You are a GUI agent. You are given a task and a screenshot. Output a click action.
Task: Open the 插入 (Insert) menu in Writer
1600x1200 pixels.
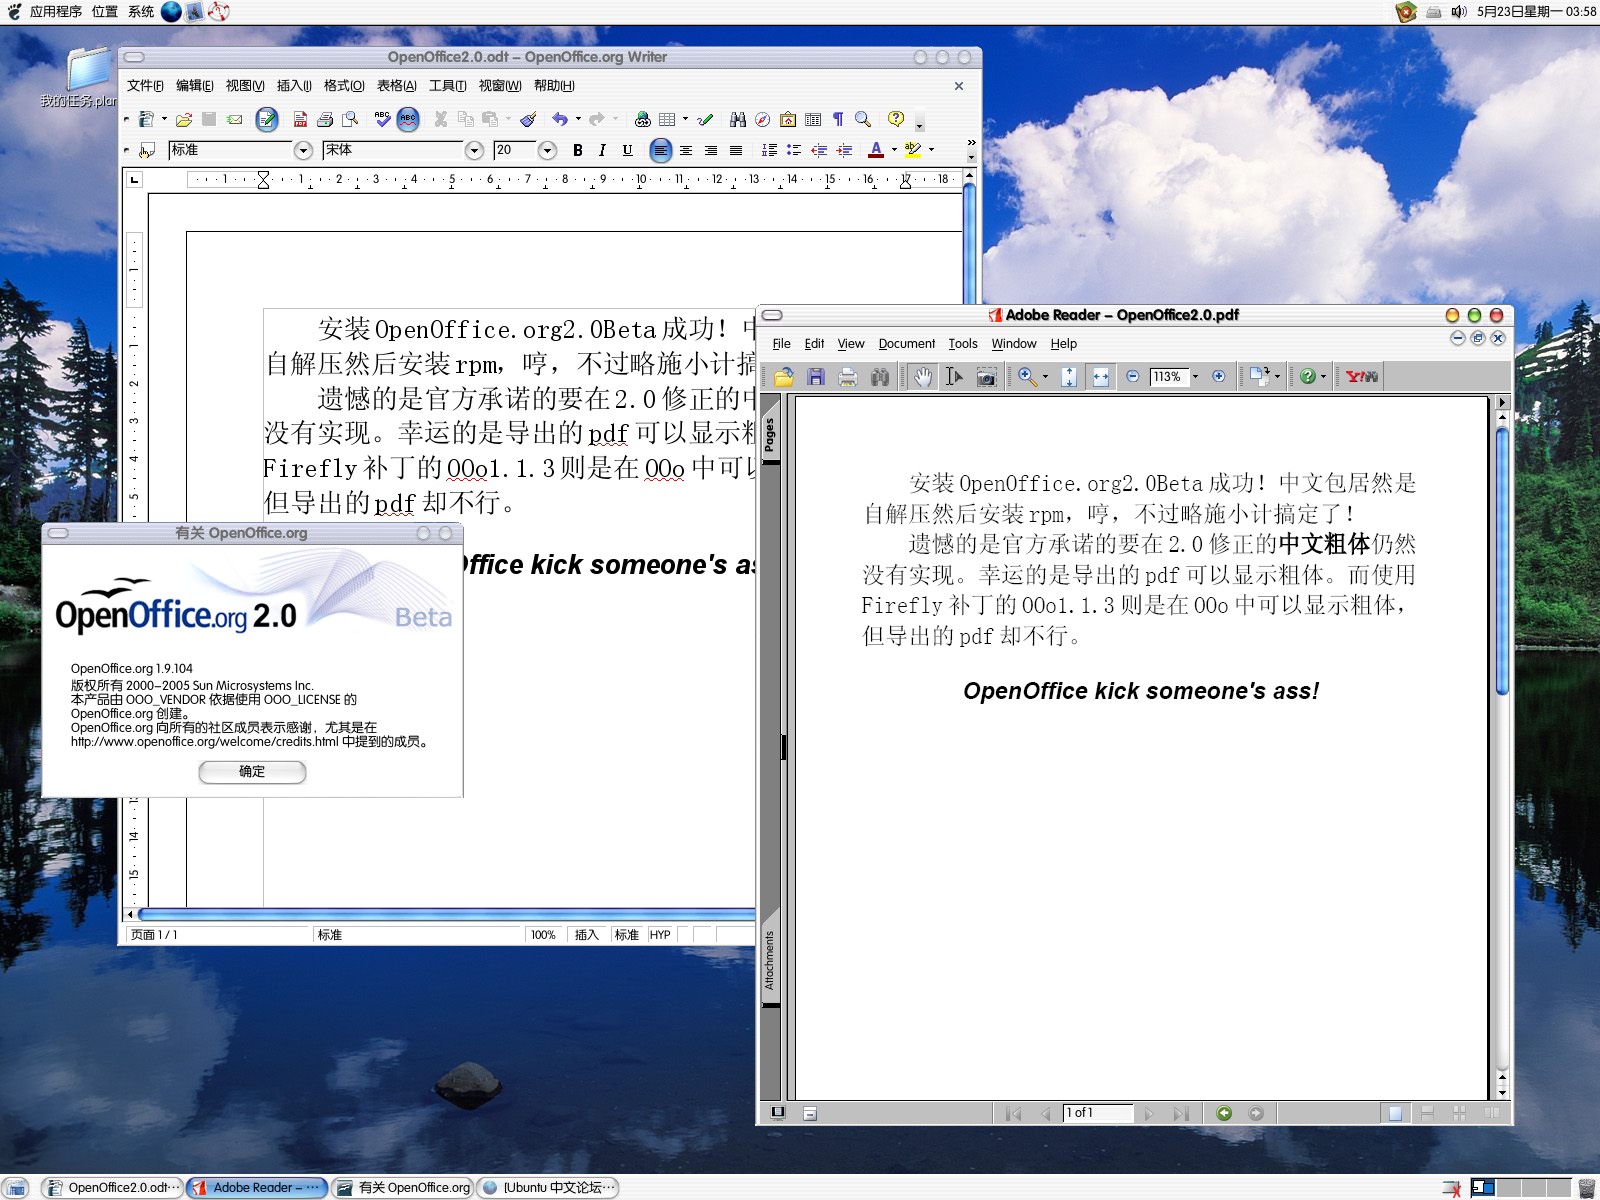[294, 86]
